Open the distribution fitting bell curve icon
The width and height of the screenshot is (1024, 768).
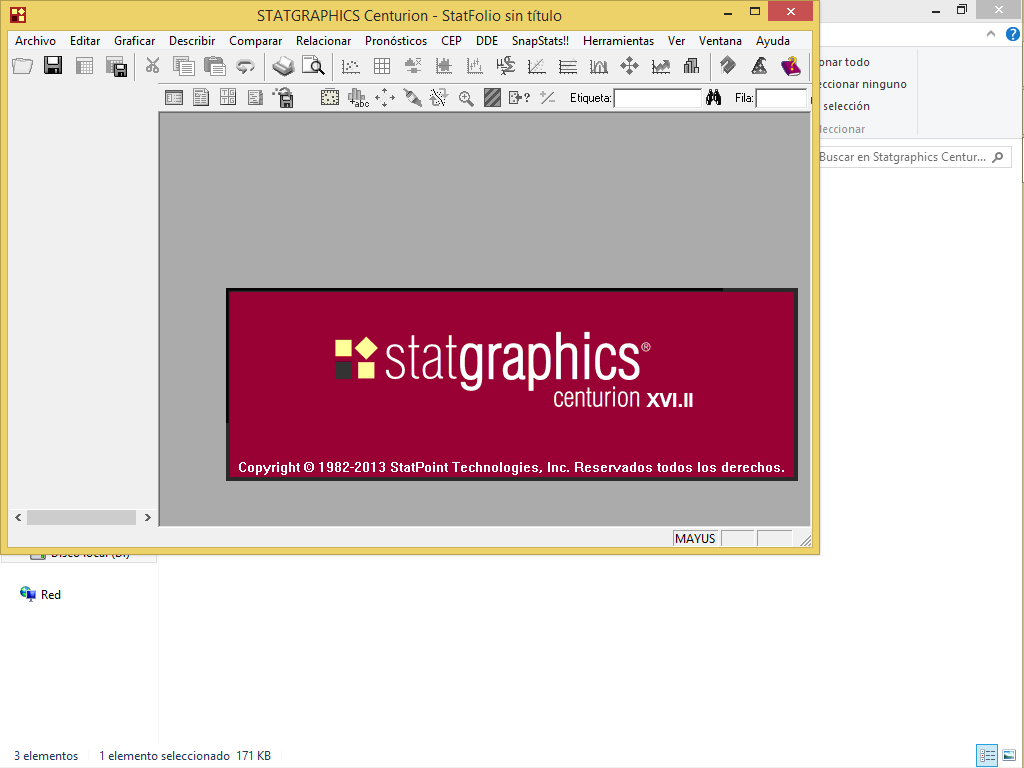(598, 66)
